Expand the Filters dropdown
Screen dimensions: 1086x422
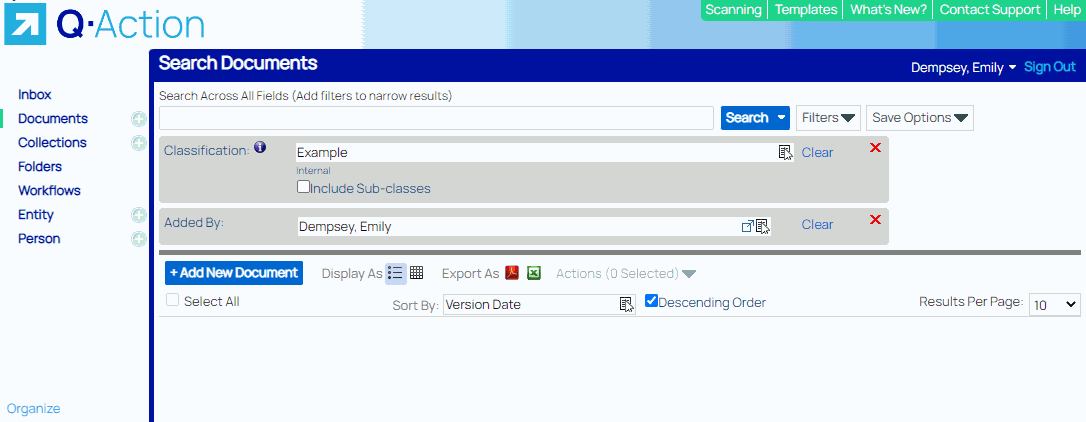coord(829,118)
